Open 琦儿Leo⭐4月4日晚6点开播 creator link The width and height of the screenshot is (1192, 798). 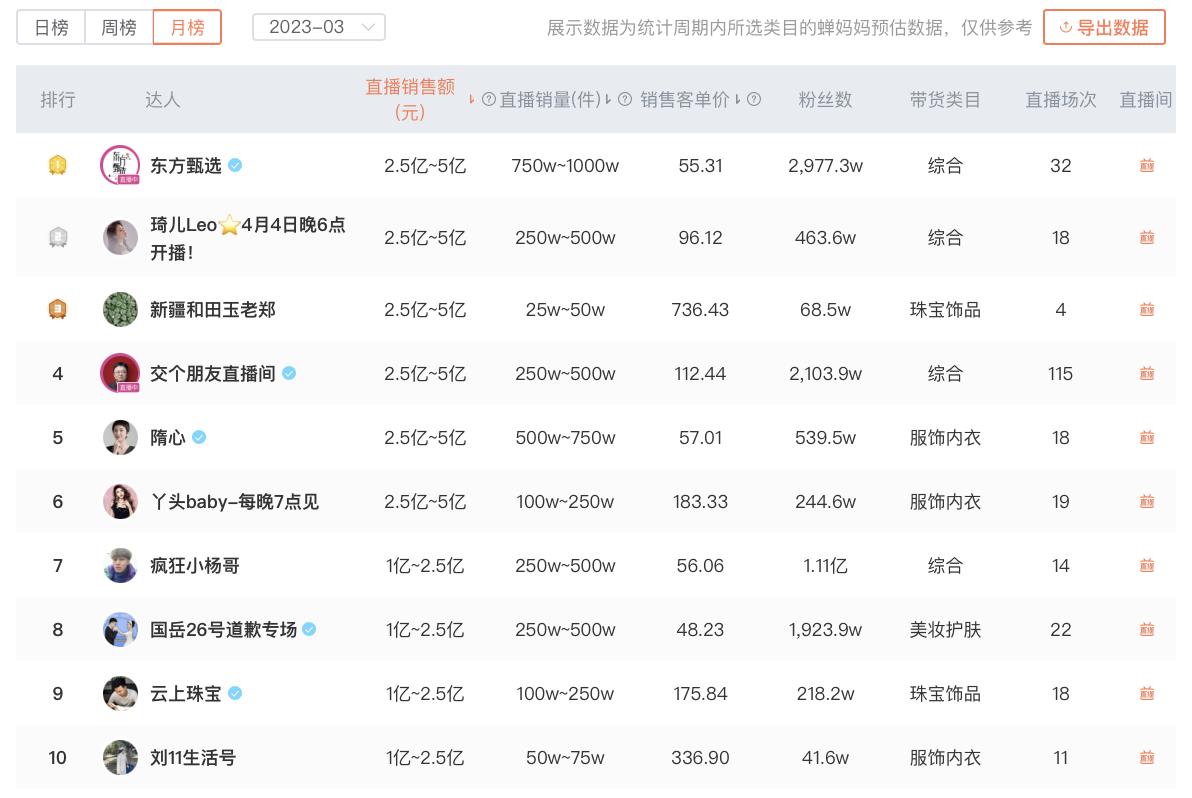coord(248,238)
